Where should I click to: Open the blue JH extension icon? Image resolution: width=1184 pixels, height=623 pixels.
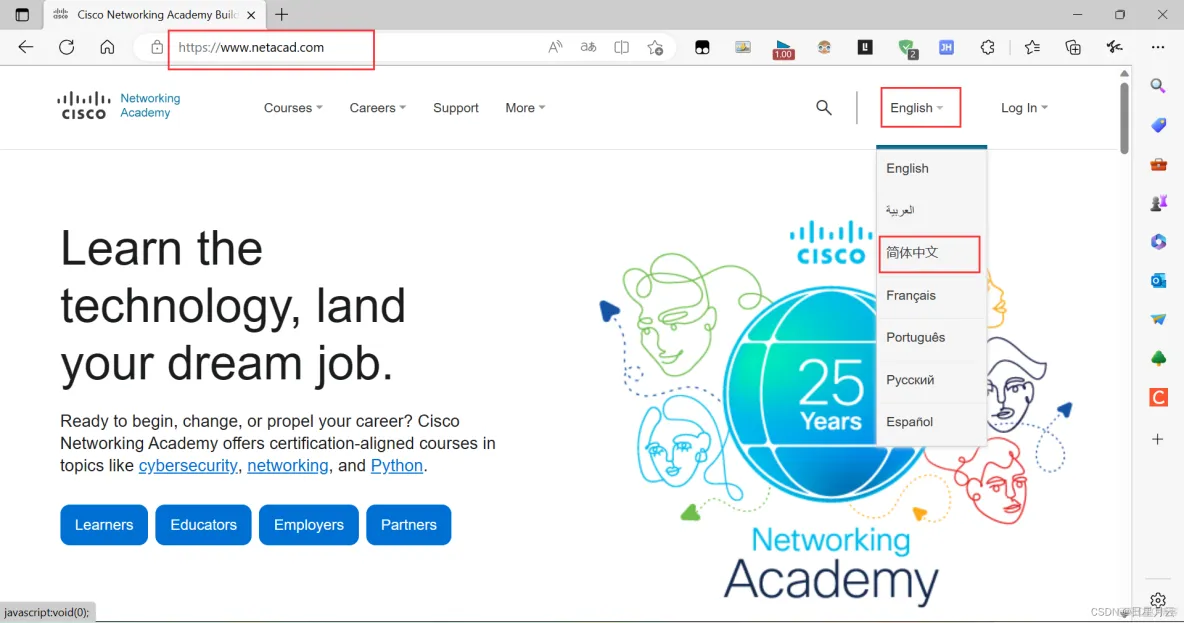pos(946,47)
